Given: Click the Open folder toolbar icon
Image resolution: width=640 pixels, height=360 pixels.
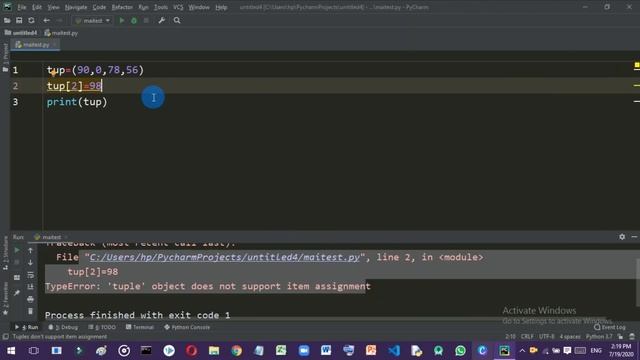Looking at the screenshot, I should 7,20.
